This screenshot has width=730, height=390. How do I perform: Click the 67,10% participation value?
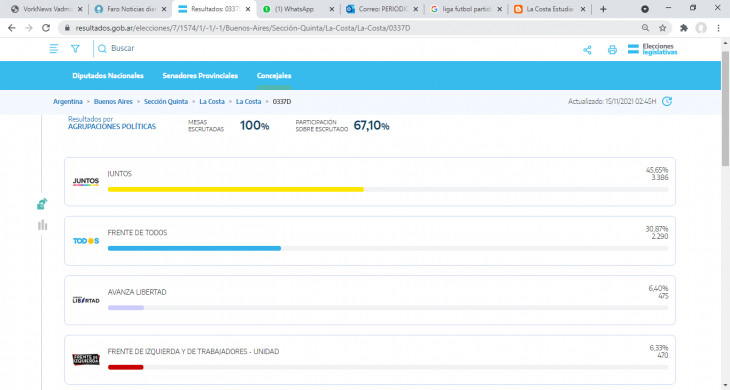[x=372, y=126]
